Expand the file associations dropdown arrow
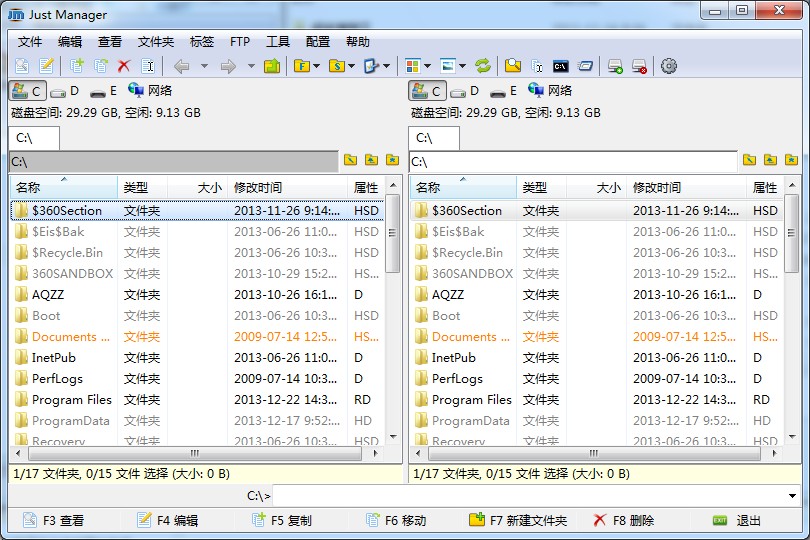Screen dimensions: 810x540 pos(386,66)
